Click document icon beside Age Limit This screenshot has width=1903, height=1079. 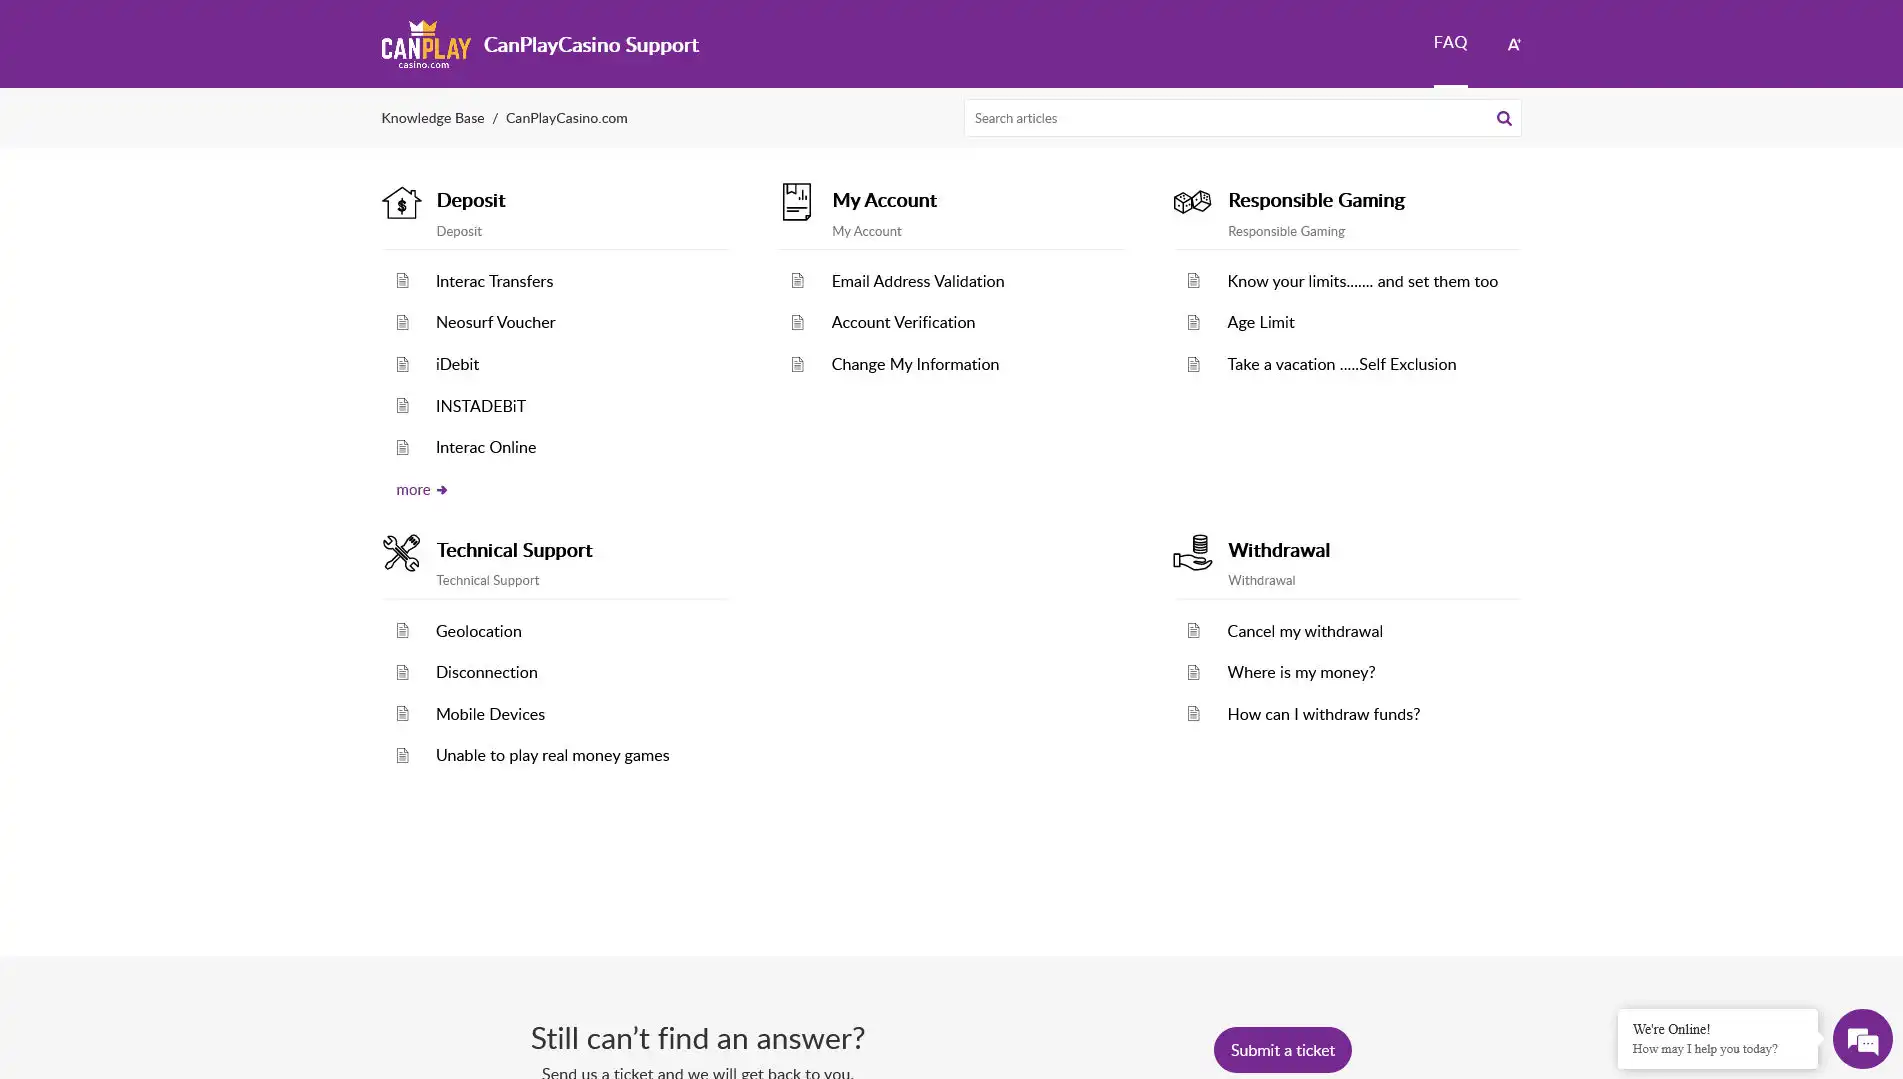1194,322
